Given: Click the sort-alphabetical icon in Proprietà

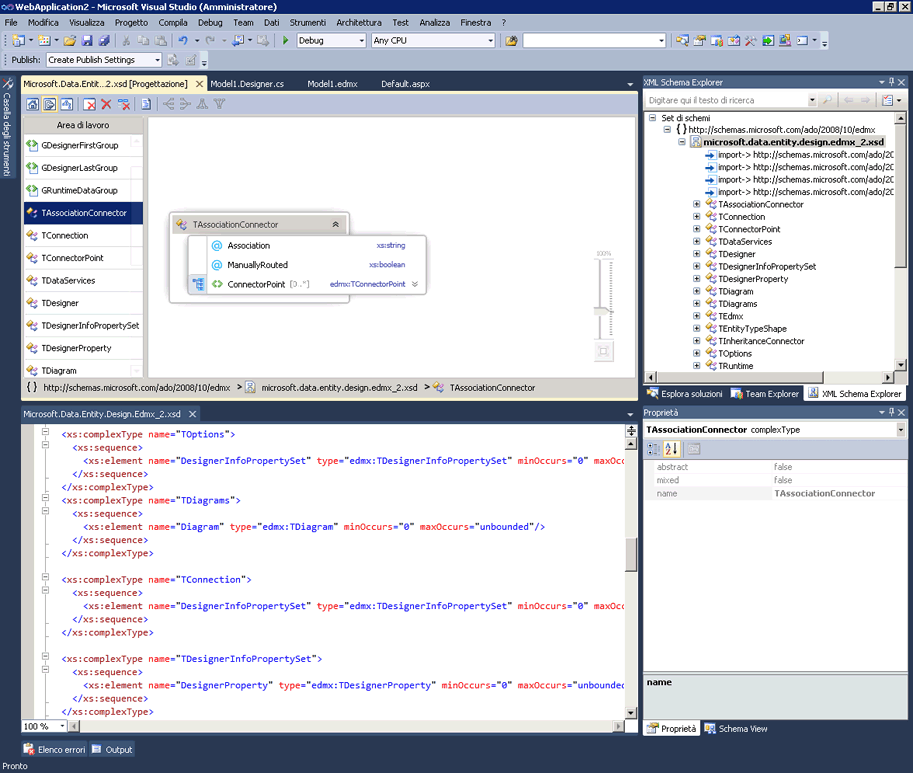Looking at the screenshot, I should pos(671,449).
